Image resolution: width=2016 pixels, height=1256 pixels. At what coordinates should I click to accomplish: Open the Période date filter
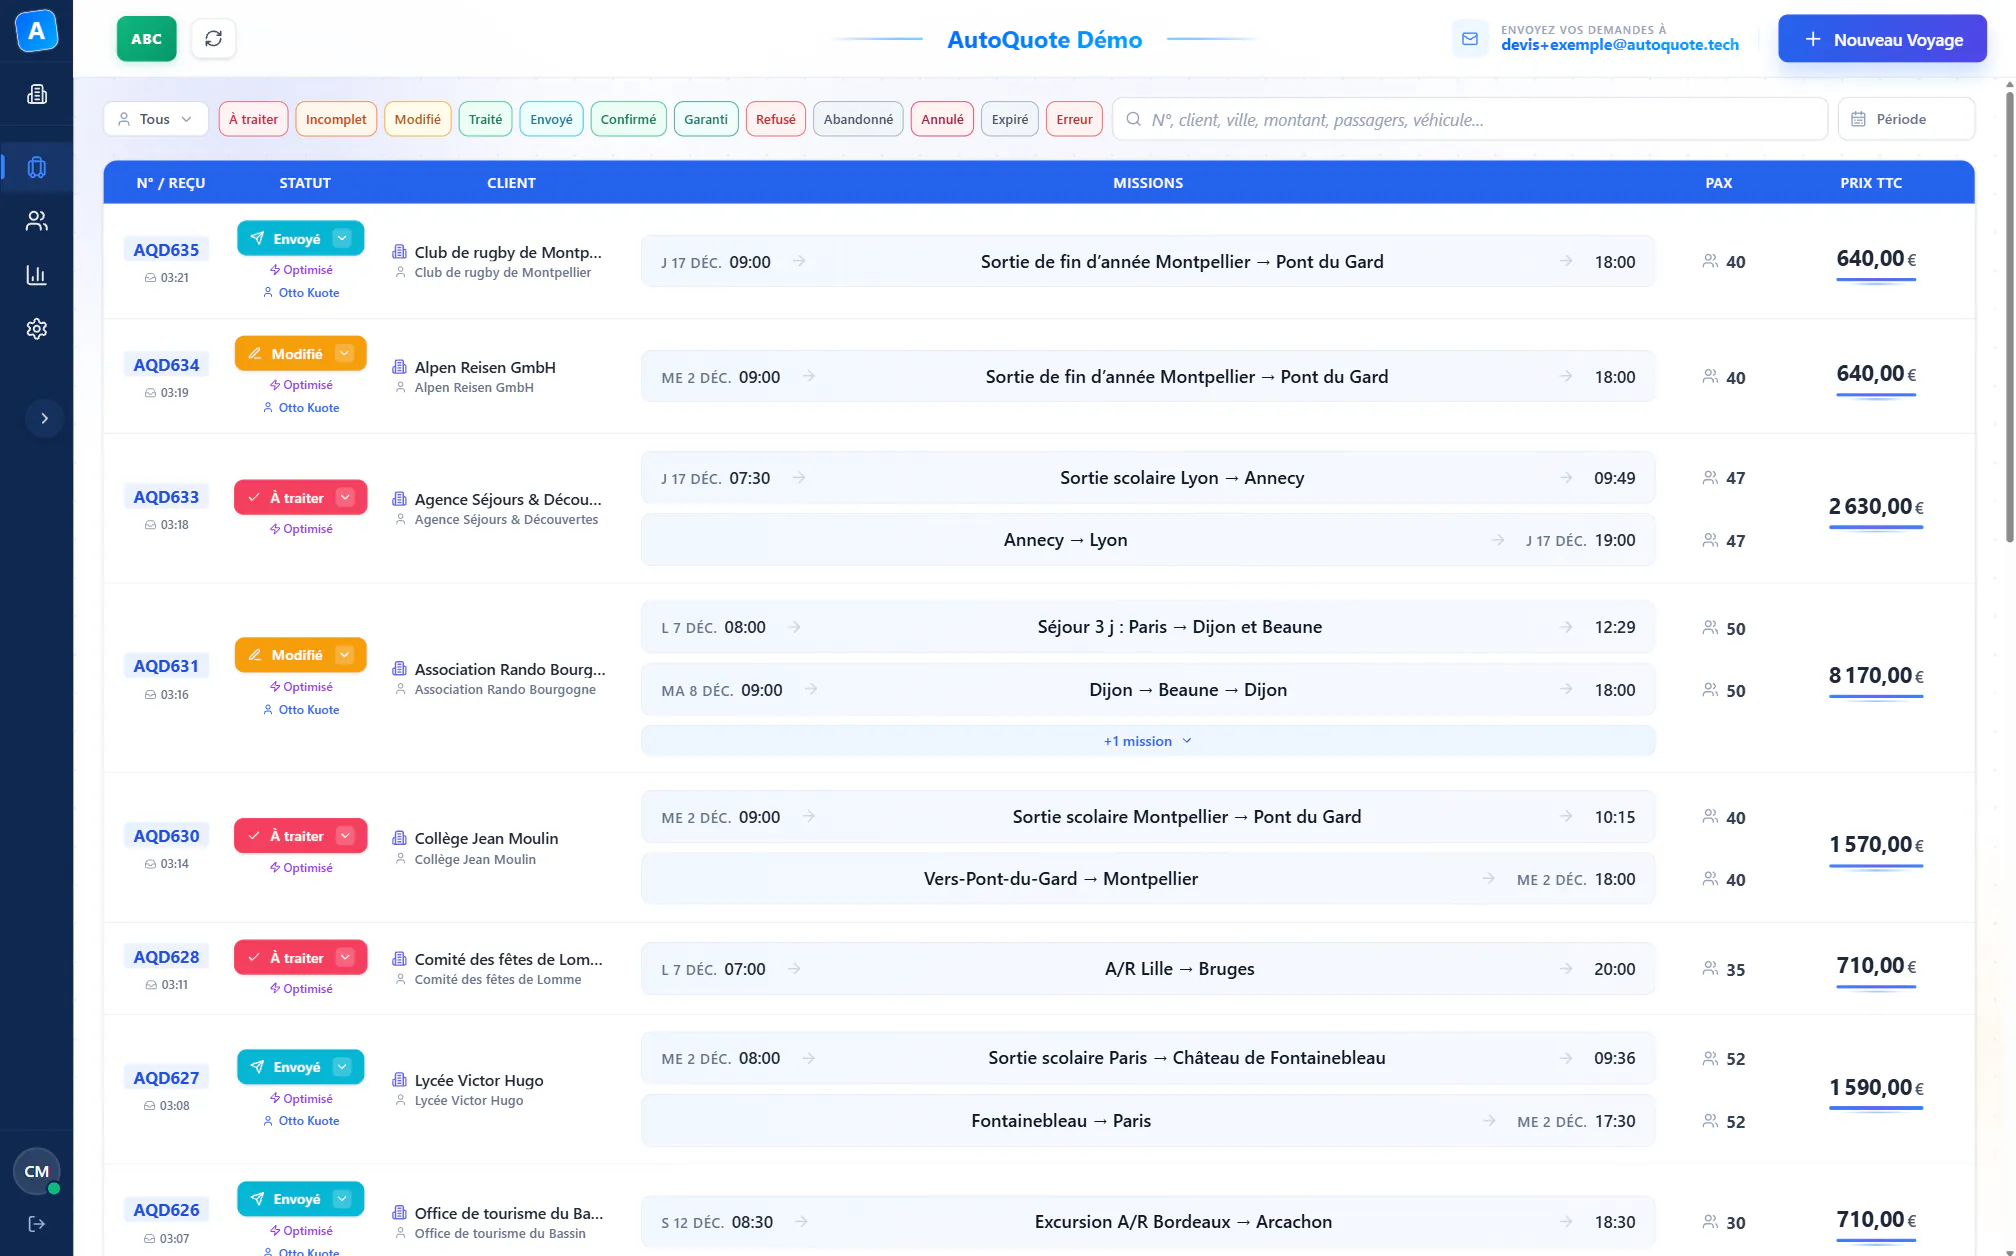tap(1906, 119)
